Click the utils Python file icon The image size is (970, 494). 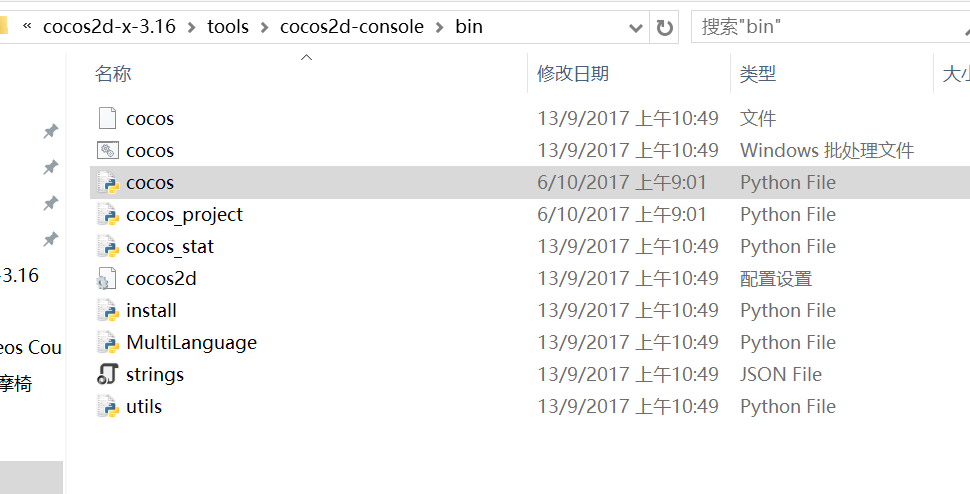107,407
